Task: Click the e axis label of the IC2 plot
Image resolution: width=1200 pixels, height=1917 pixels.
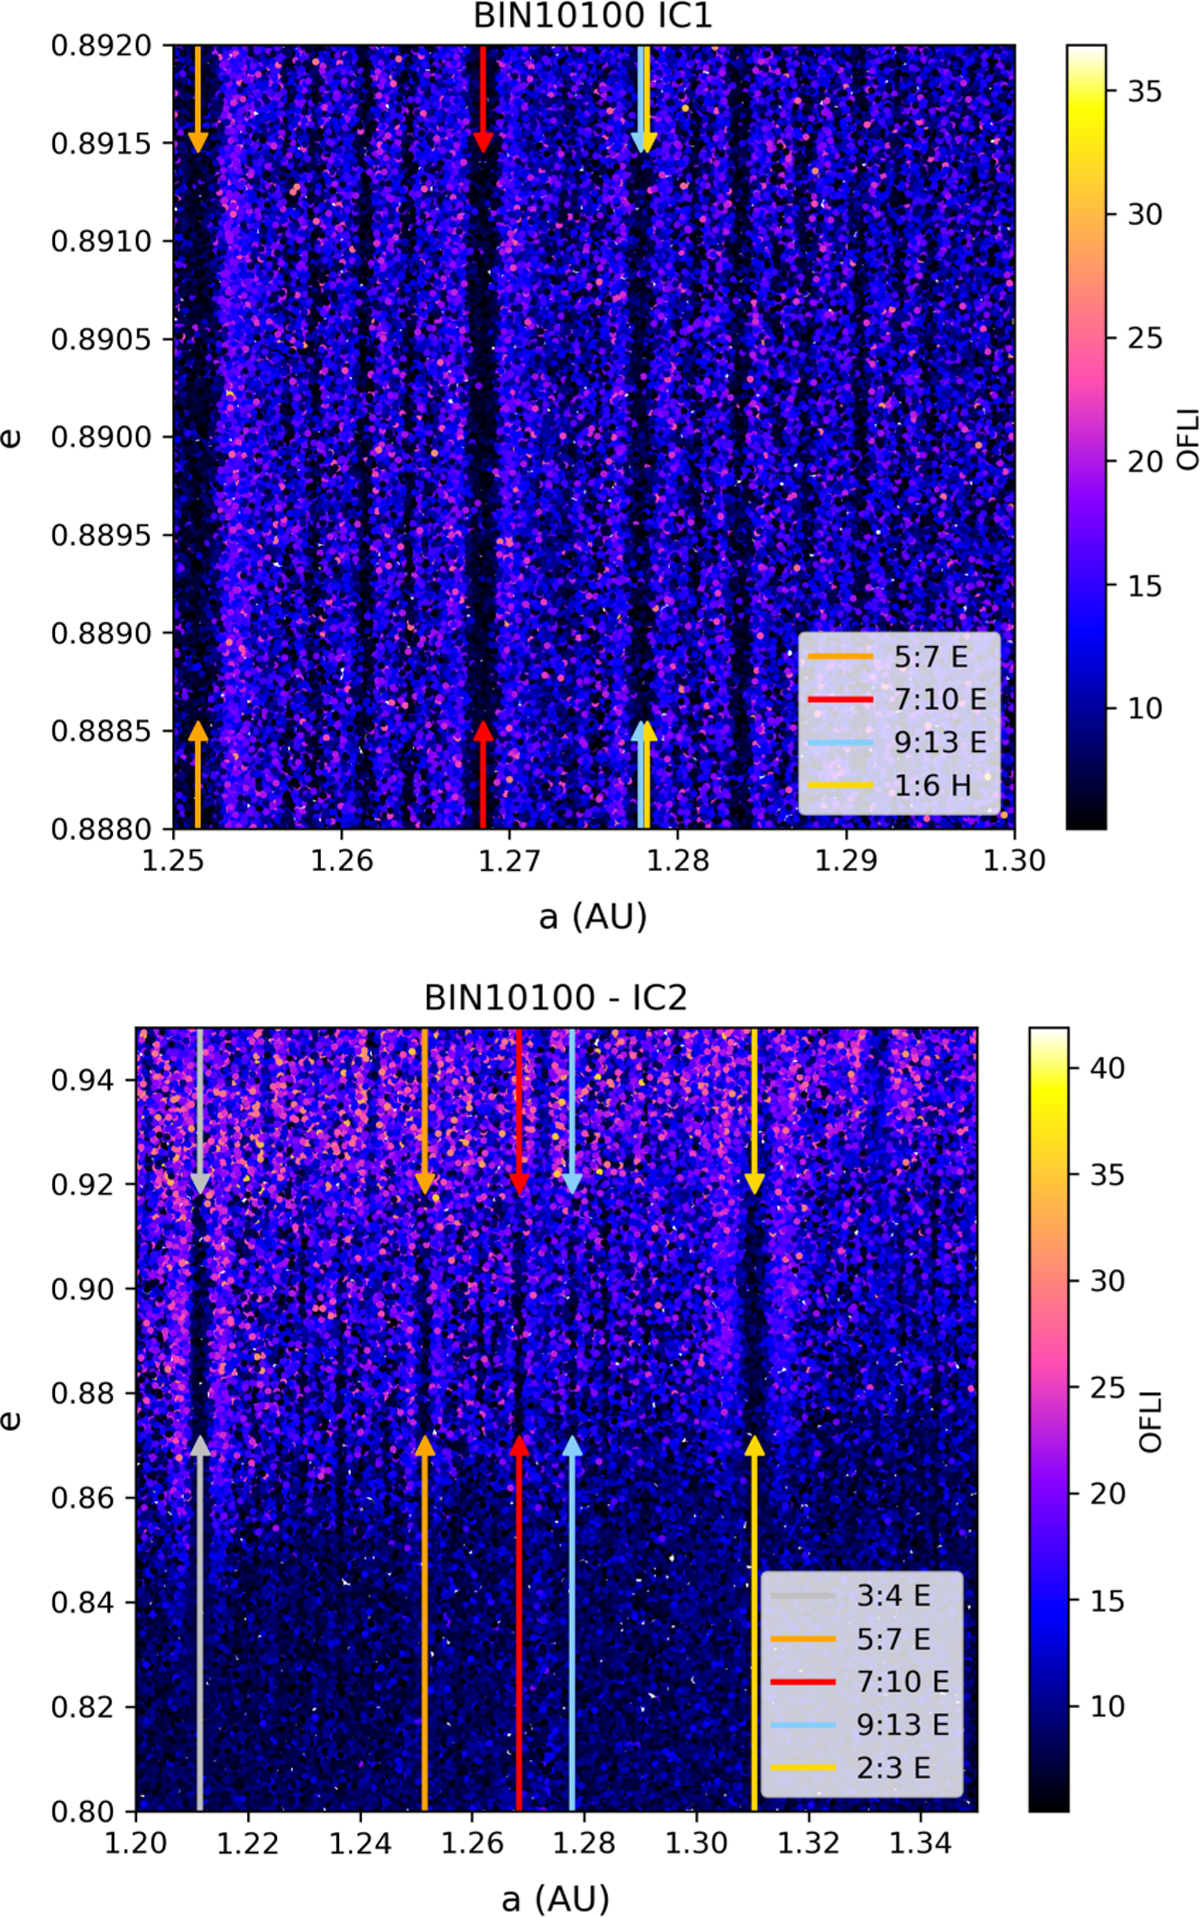Action: 12,1420
